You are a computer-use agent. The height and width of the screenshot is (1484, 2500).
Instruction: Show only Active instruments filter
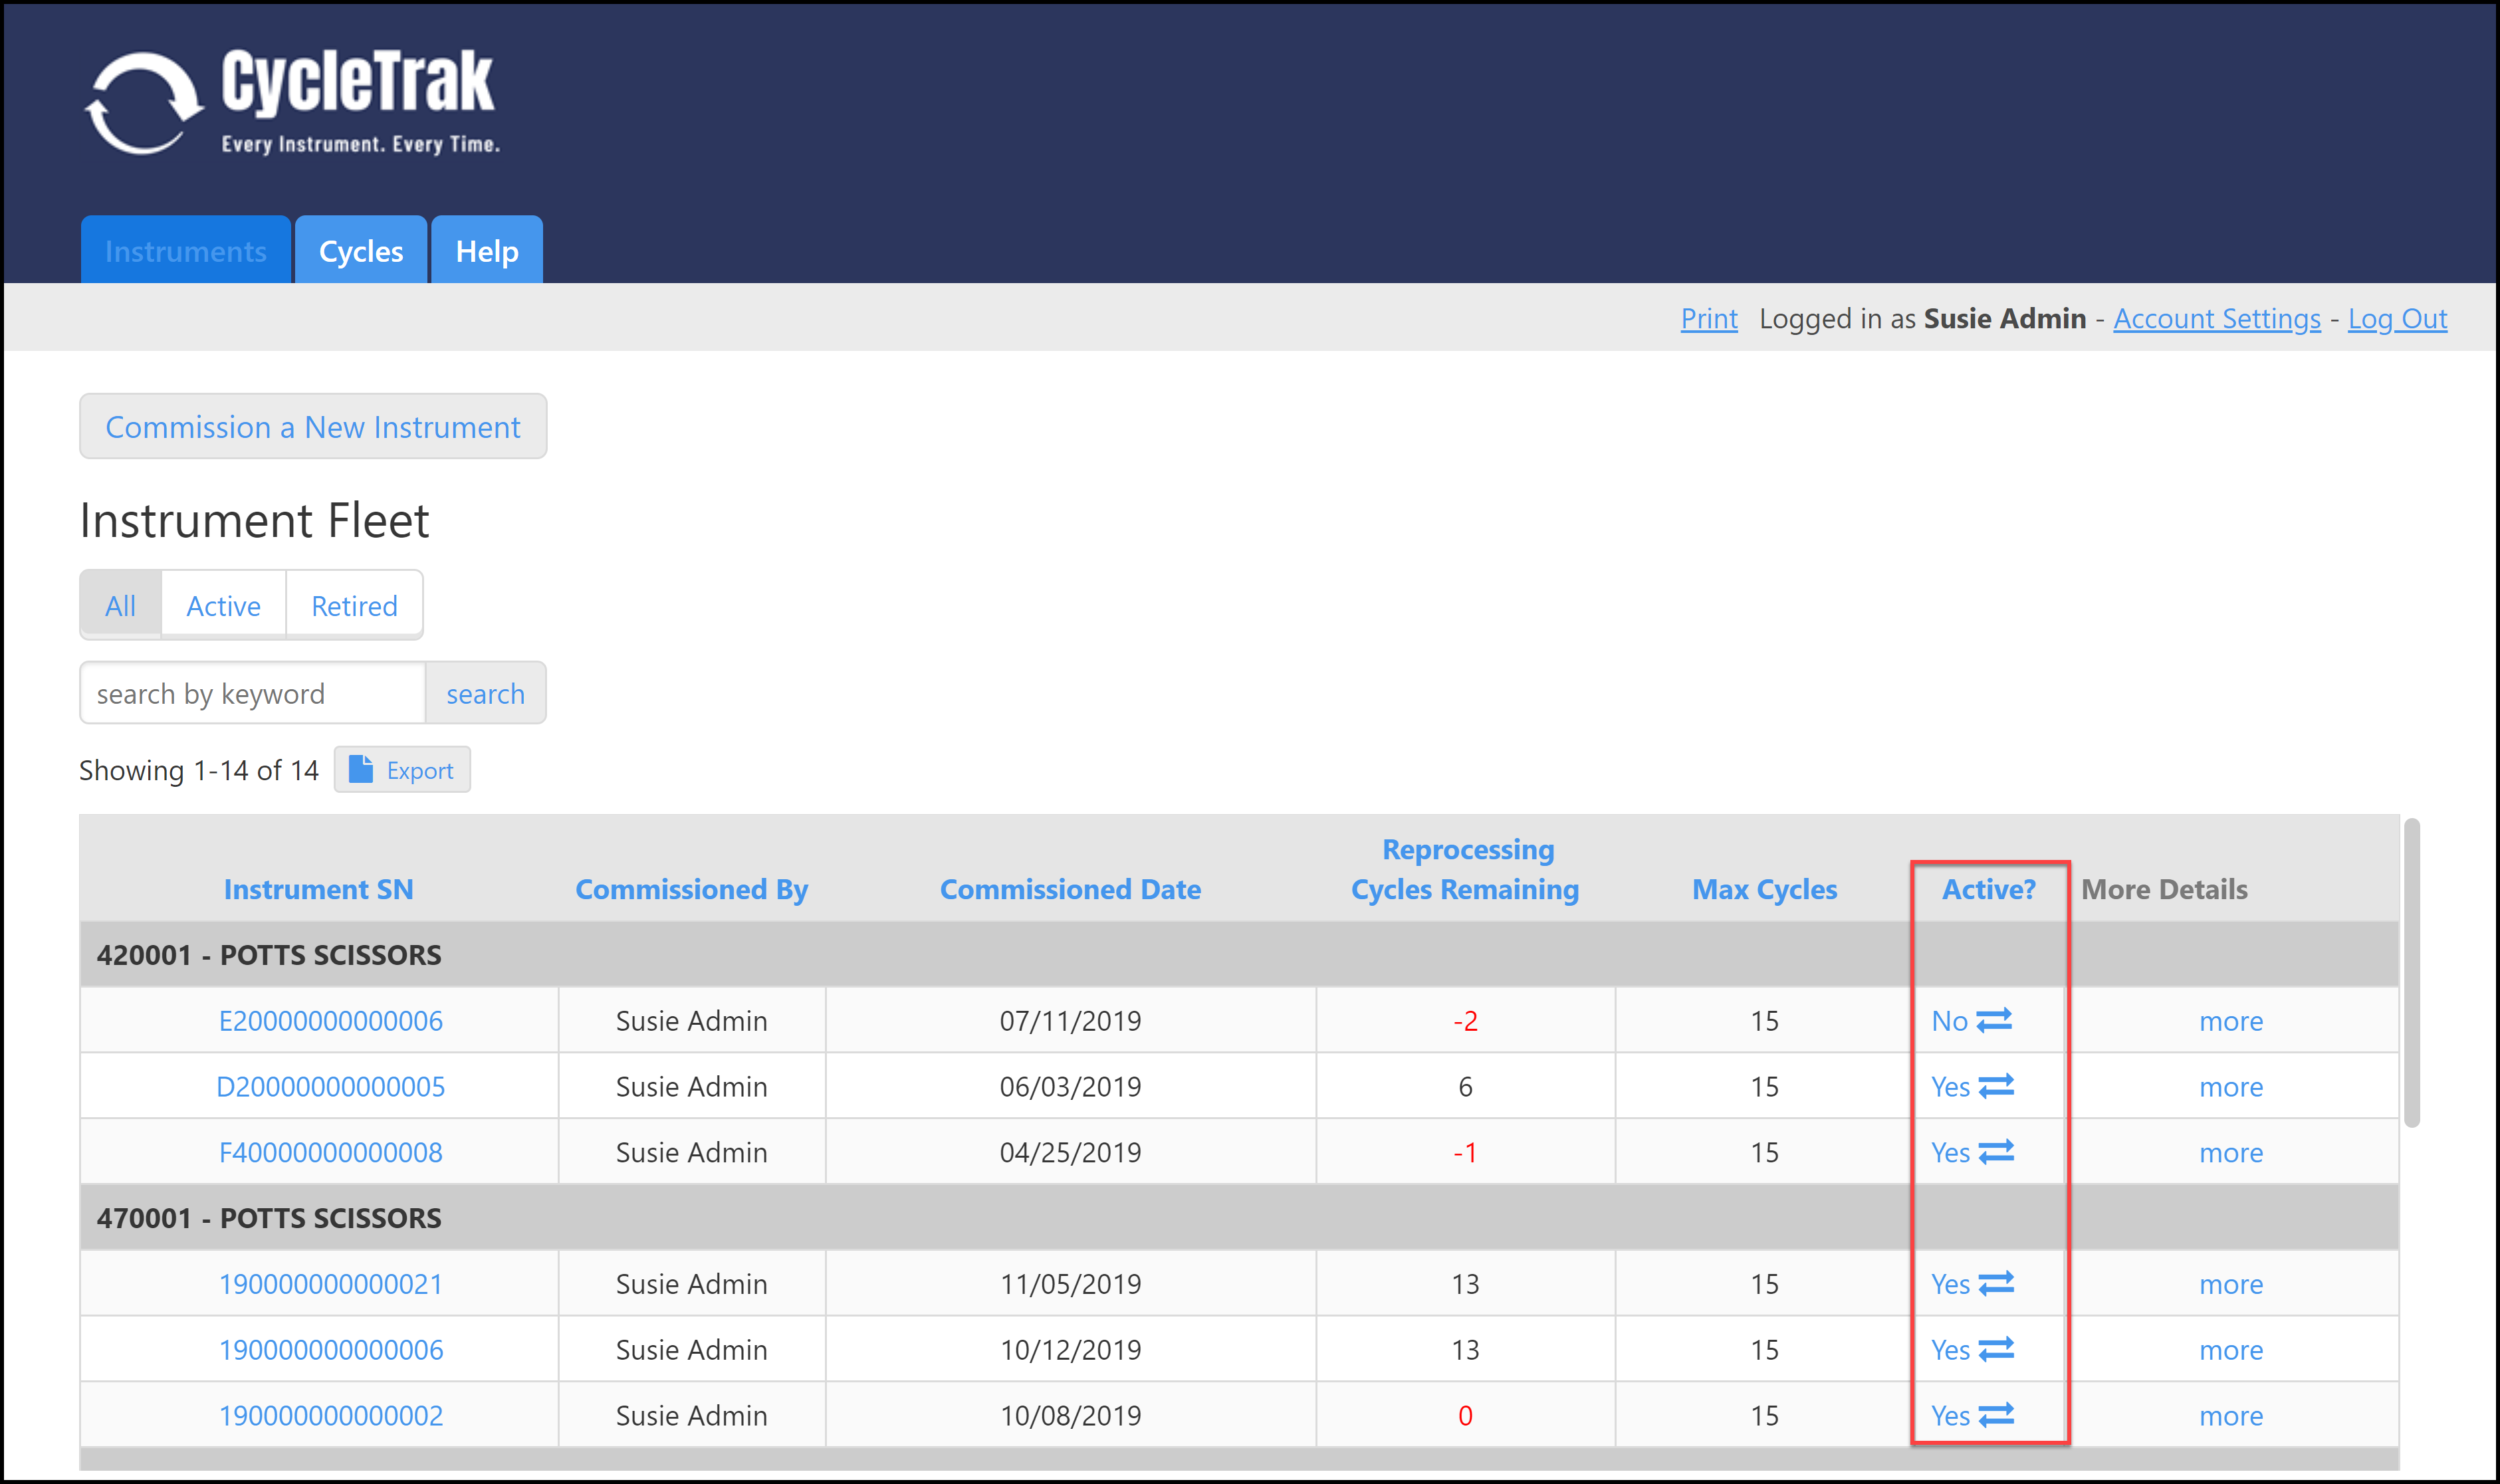[223, 606]
